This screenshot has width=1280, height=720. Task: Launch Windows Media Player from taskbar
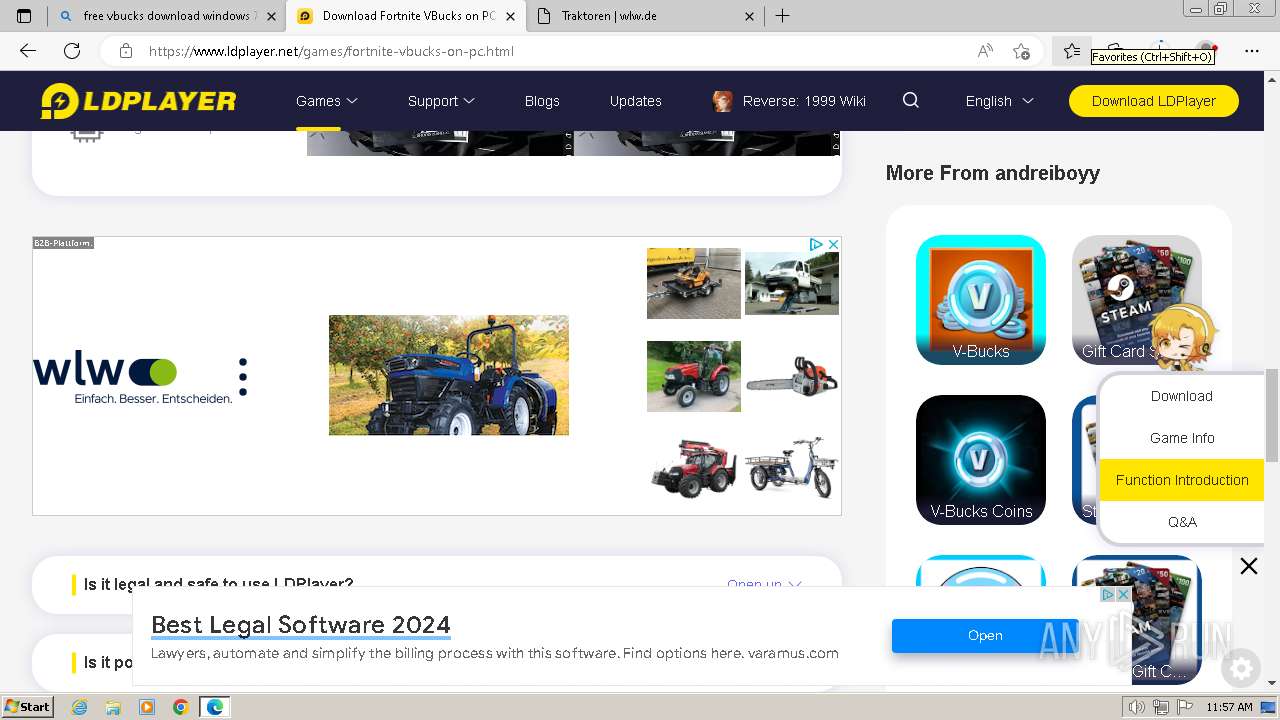pos(147,707)
